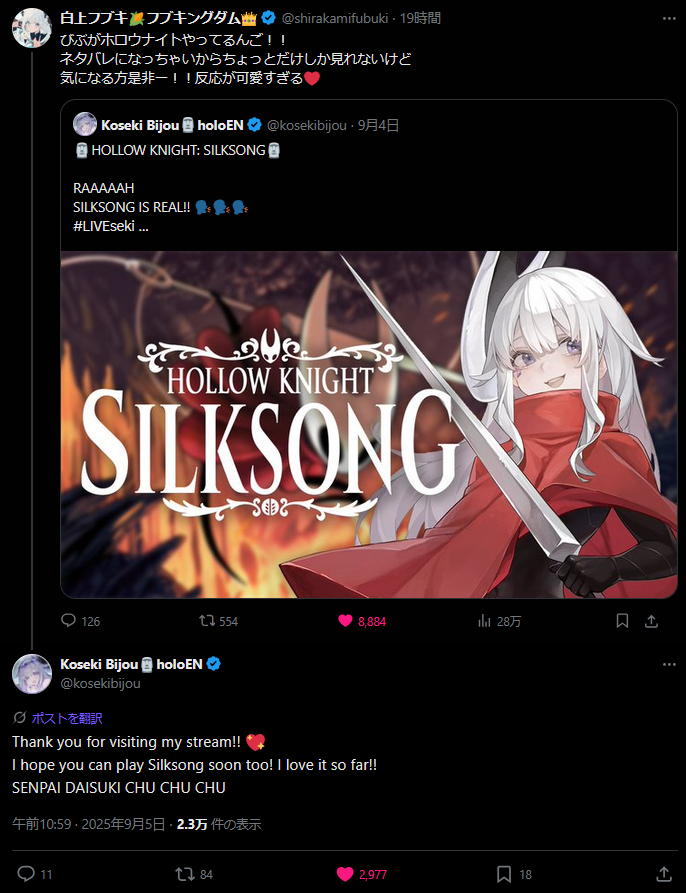Screen dimensions: 686x893
Task: View Fubuki's profile avatar picture
Action: click(32, 27)
